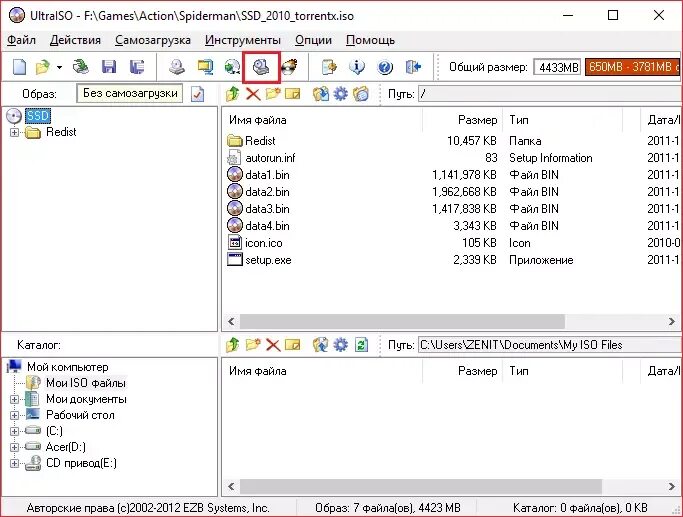Viewport: 683px width, 517px height.
Task: Delete the selection with the image red X
Action: pos(253,94)
